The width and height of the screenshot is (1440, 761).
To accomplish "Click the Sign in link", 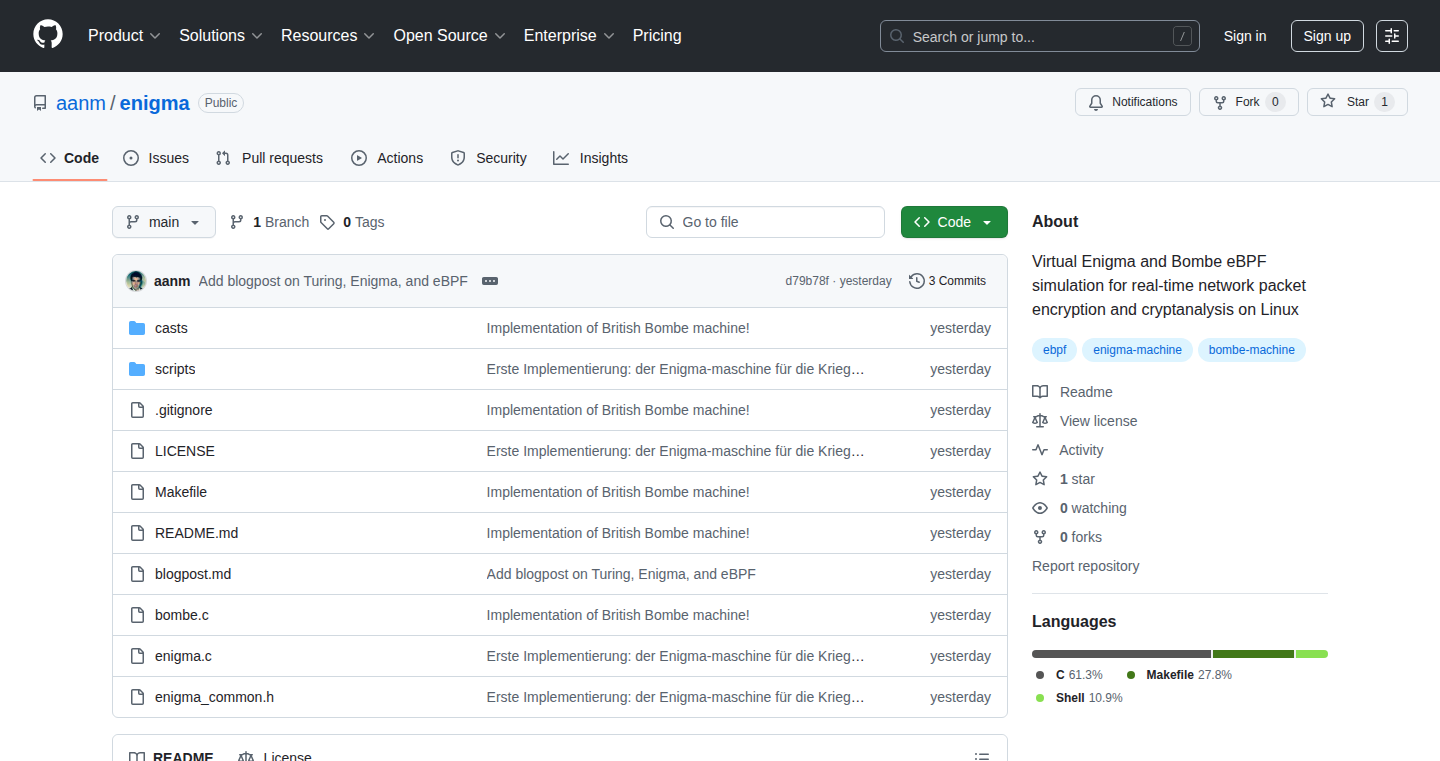I will pos(1245,36).
